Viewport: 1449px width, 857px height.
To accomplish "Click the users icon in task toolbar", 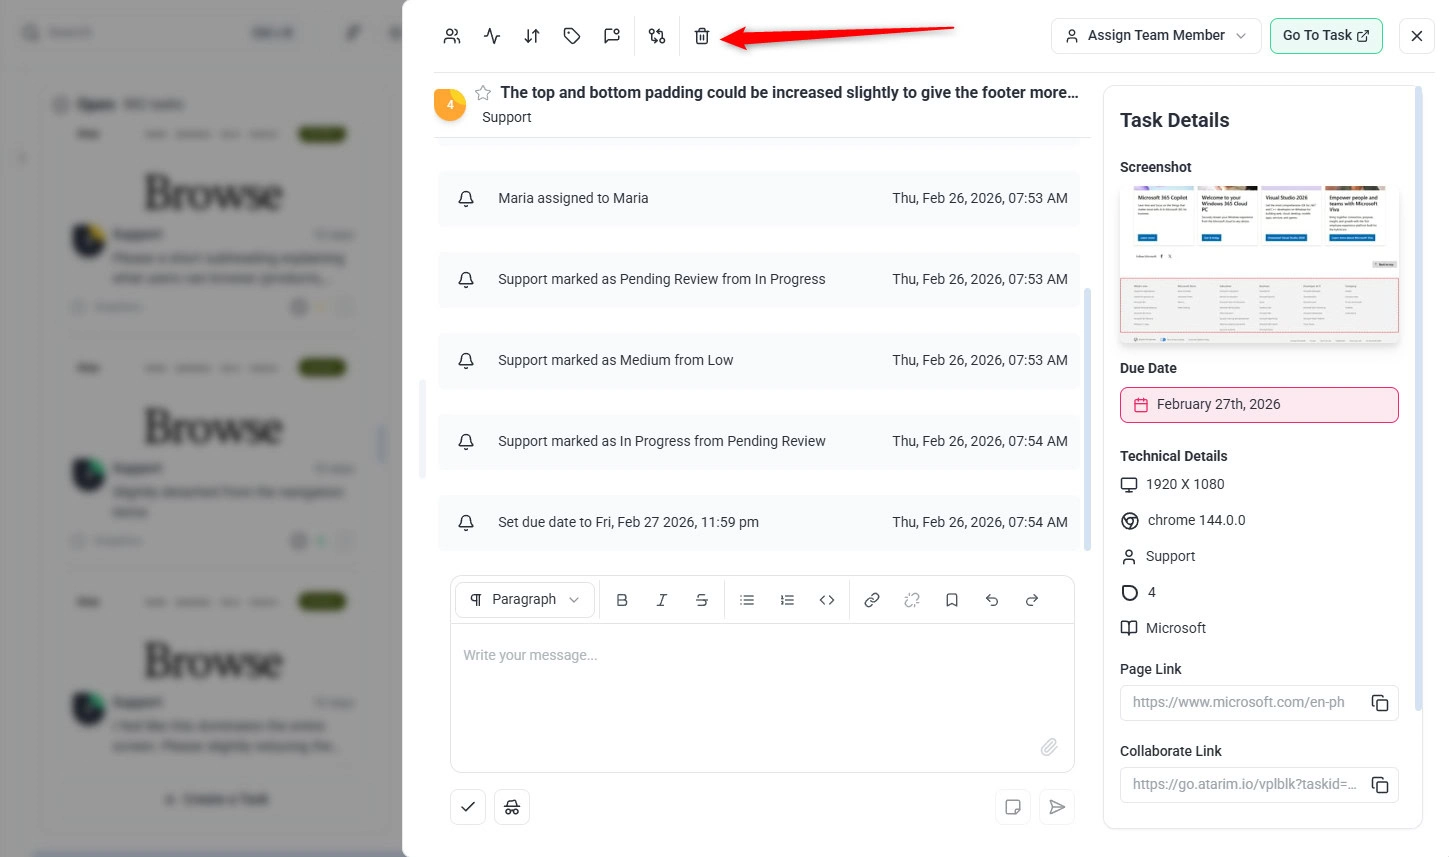I will pos(452,36).
